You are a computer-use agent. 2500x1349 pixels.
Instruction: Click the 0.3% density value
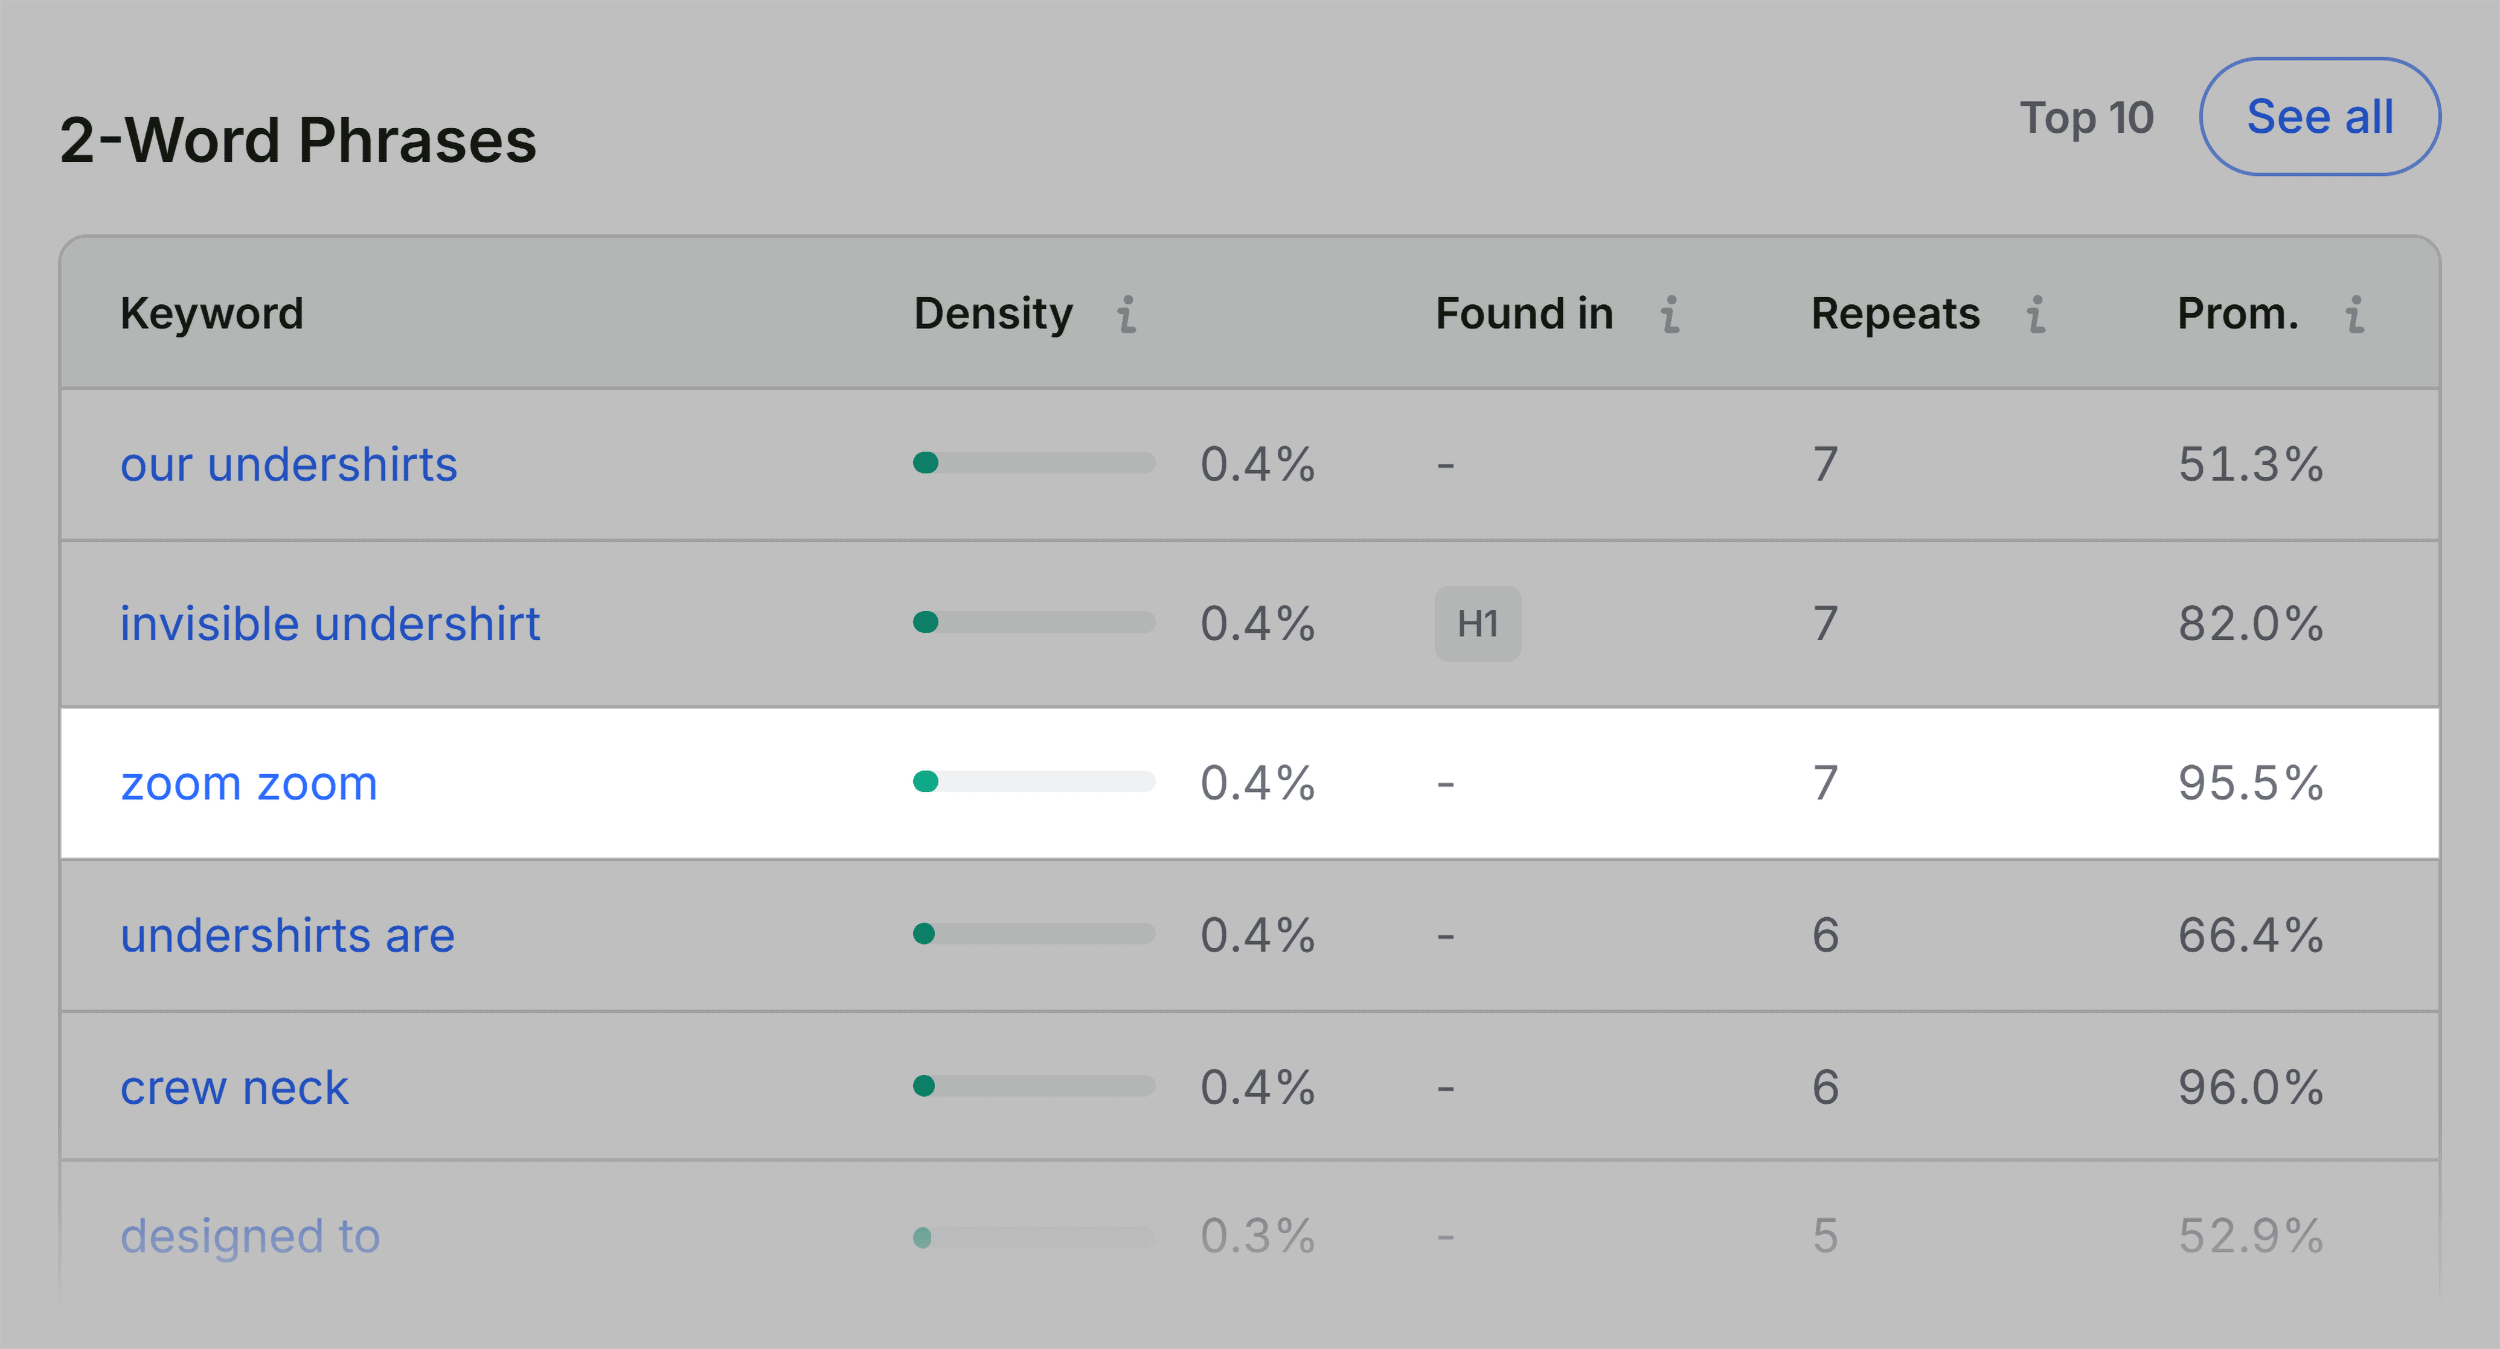coord(1258,1237)
